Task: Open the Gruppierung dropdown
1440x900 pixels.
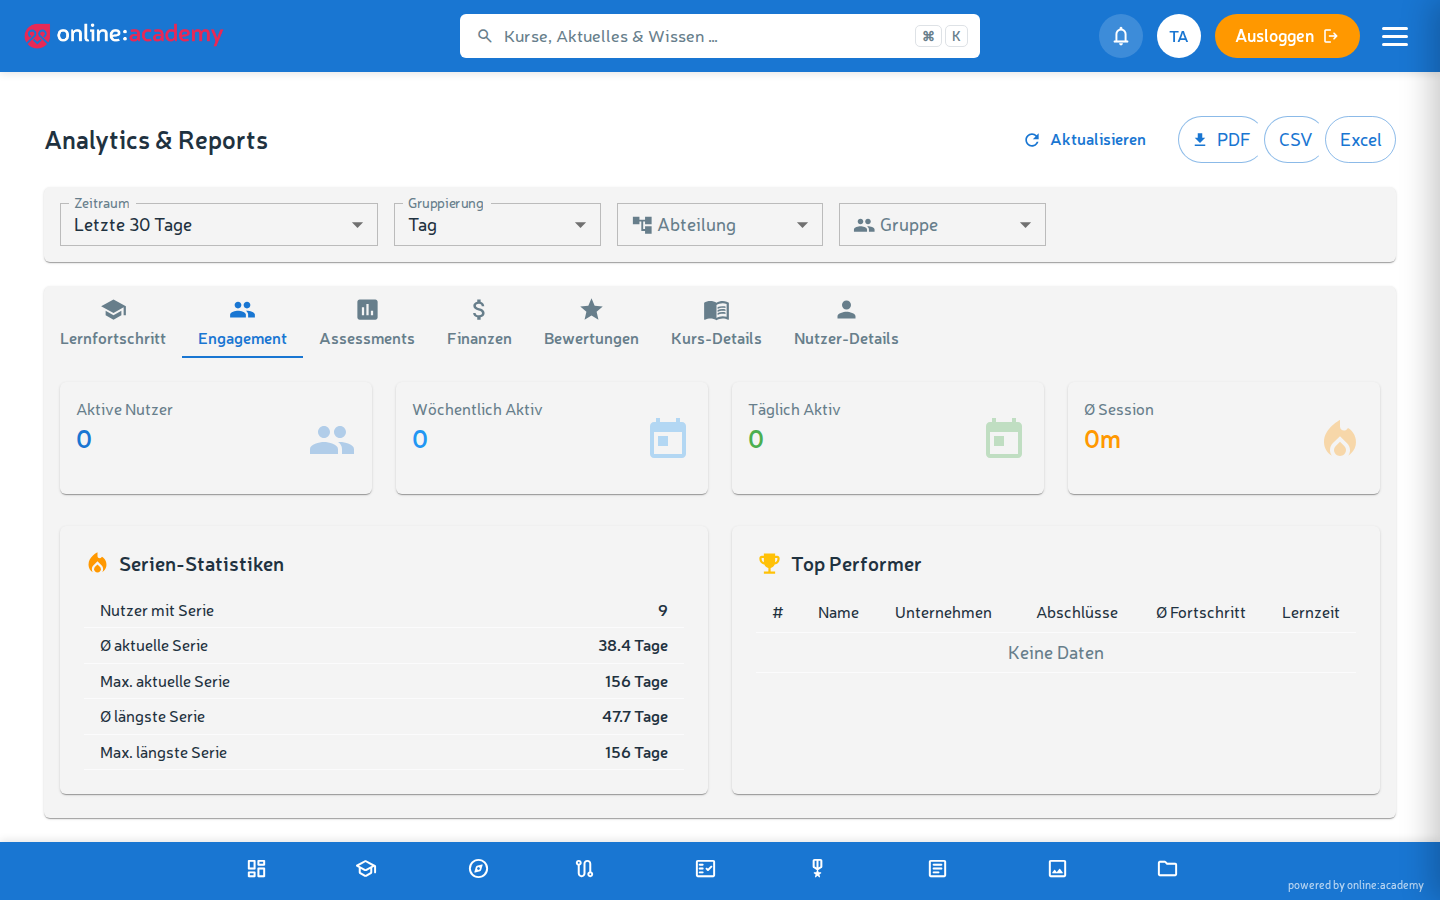Action: click(497, 225)
